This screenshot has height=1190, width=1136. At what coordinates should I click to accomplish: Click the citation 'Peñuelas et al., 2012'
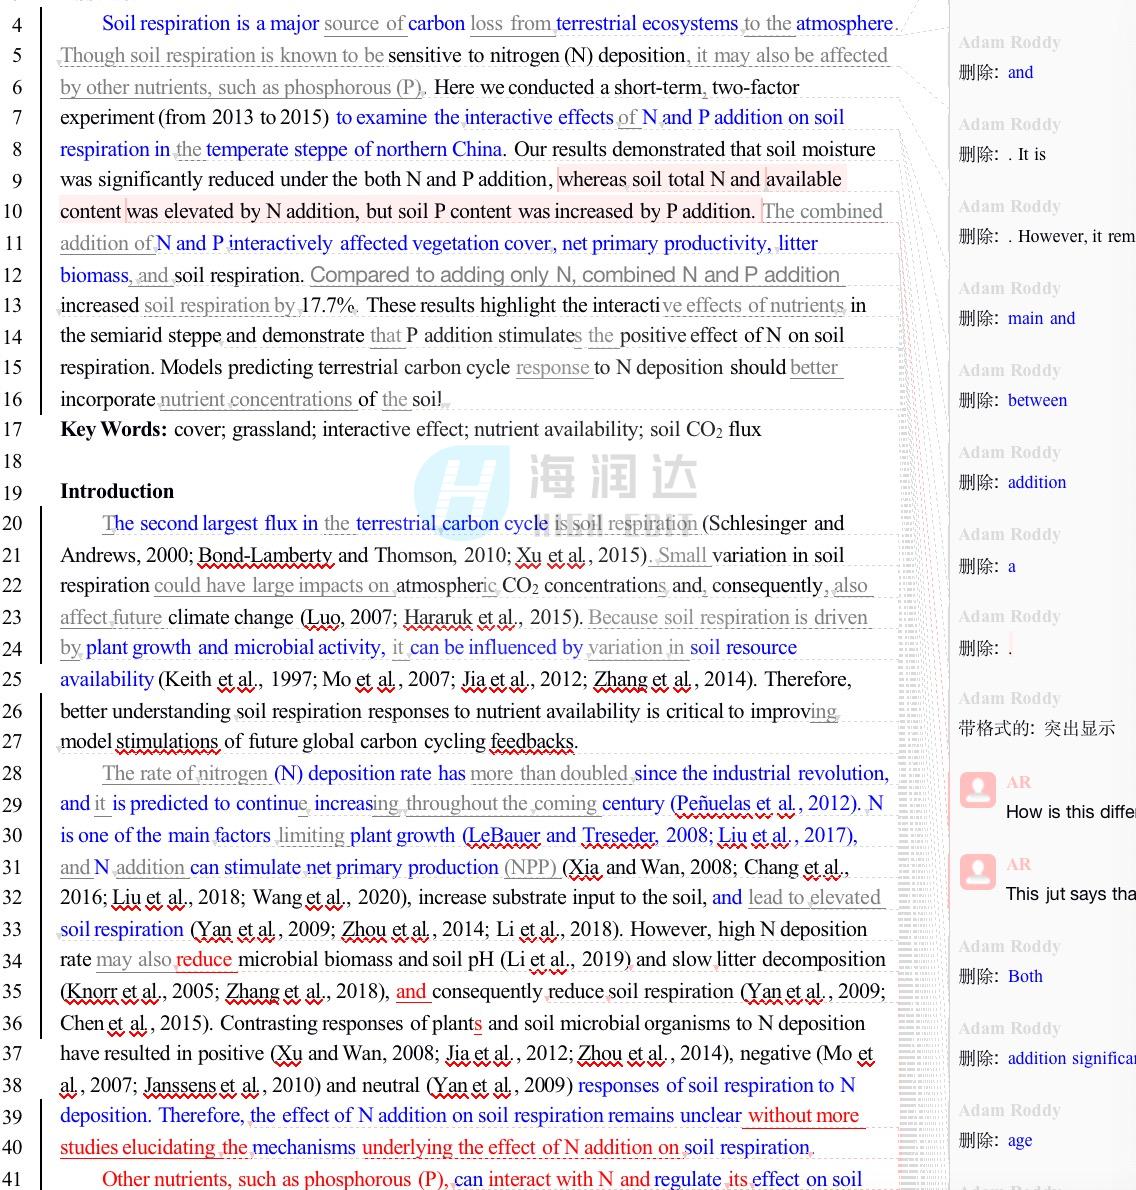pos(764,804)
